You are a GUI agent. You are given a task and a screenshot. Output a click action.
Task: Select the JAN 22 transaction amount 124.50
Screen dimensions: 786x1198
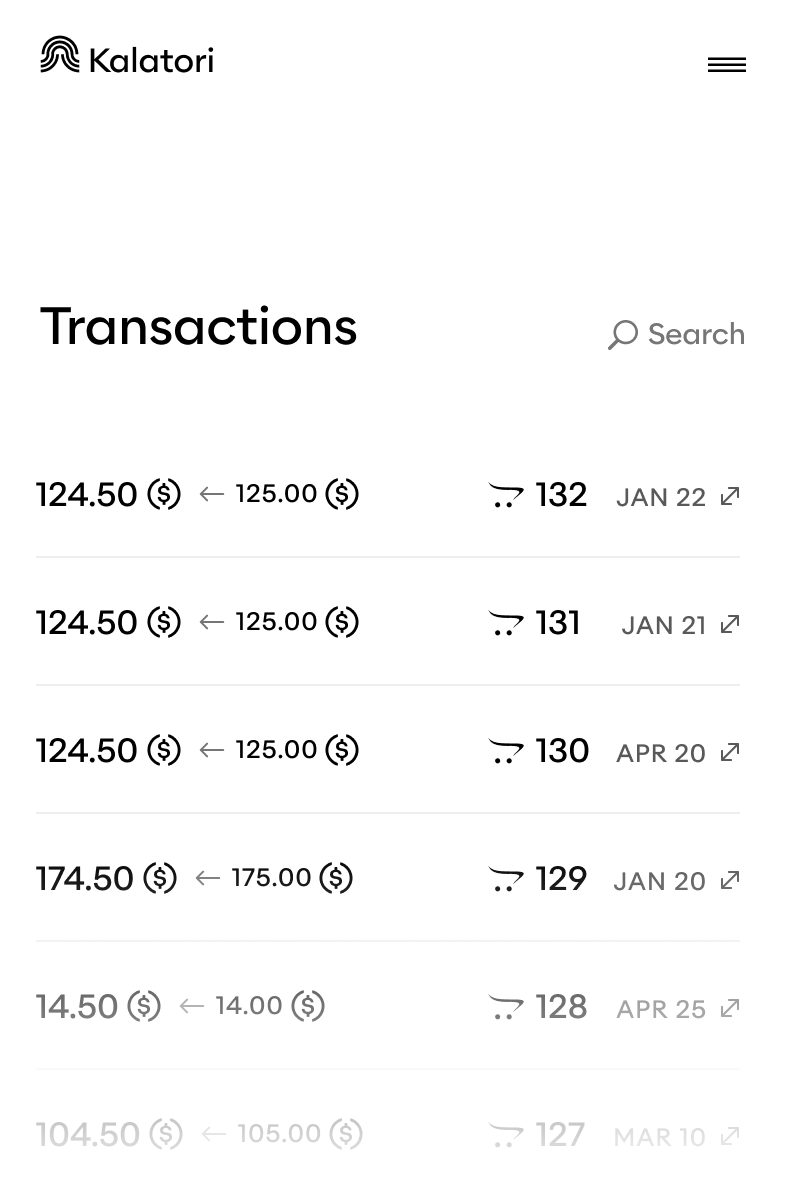pos(86,495)
